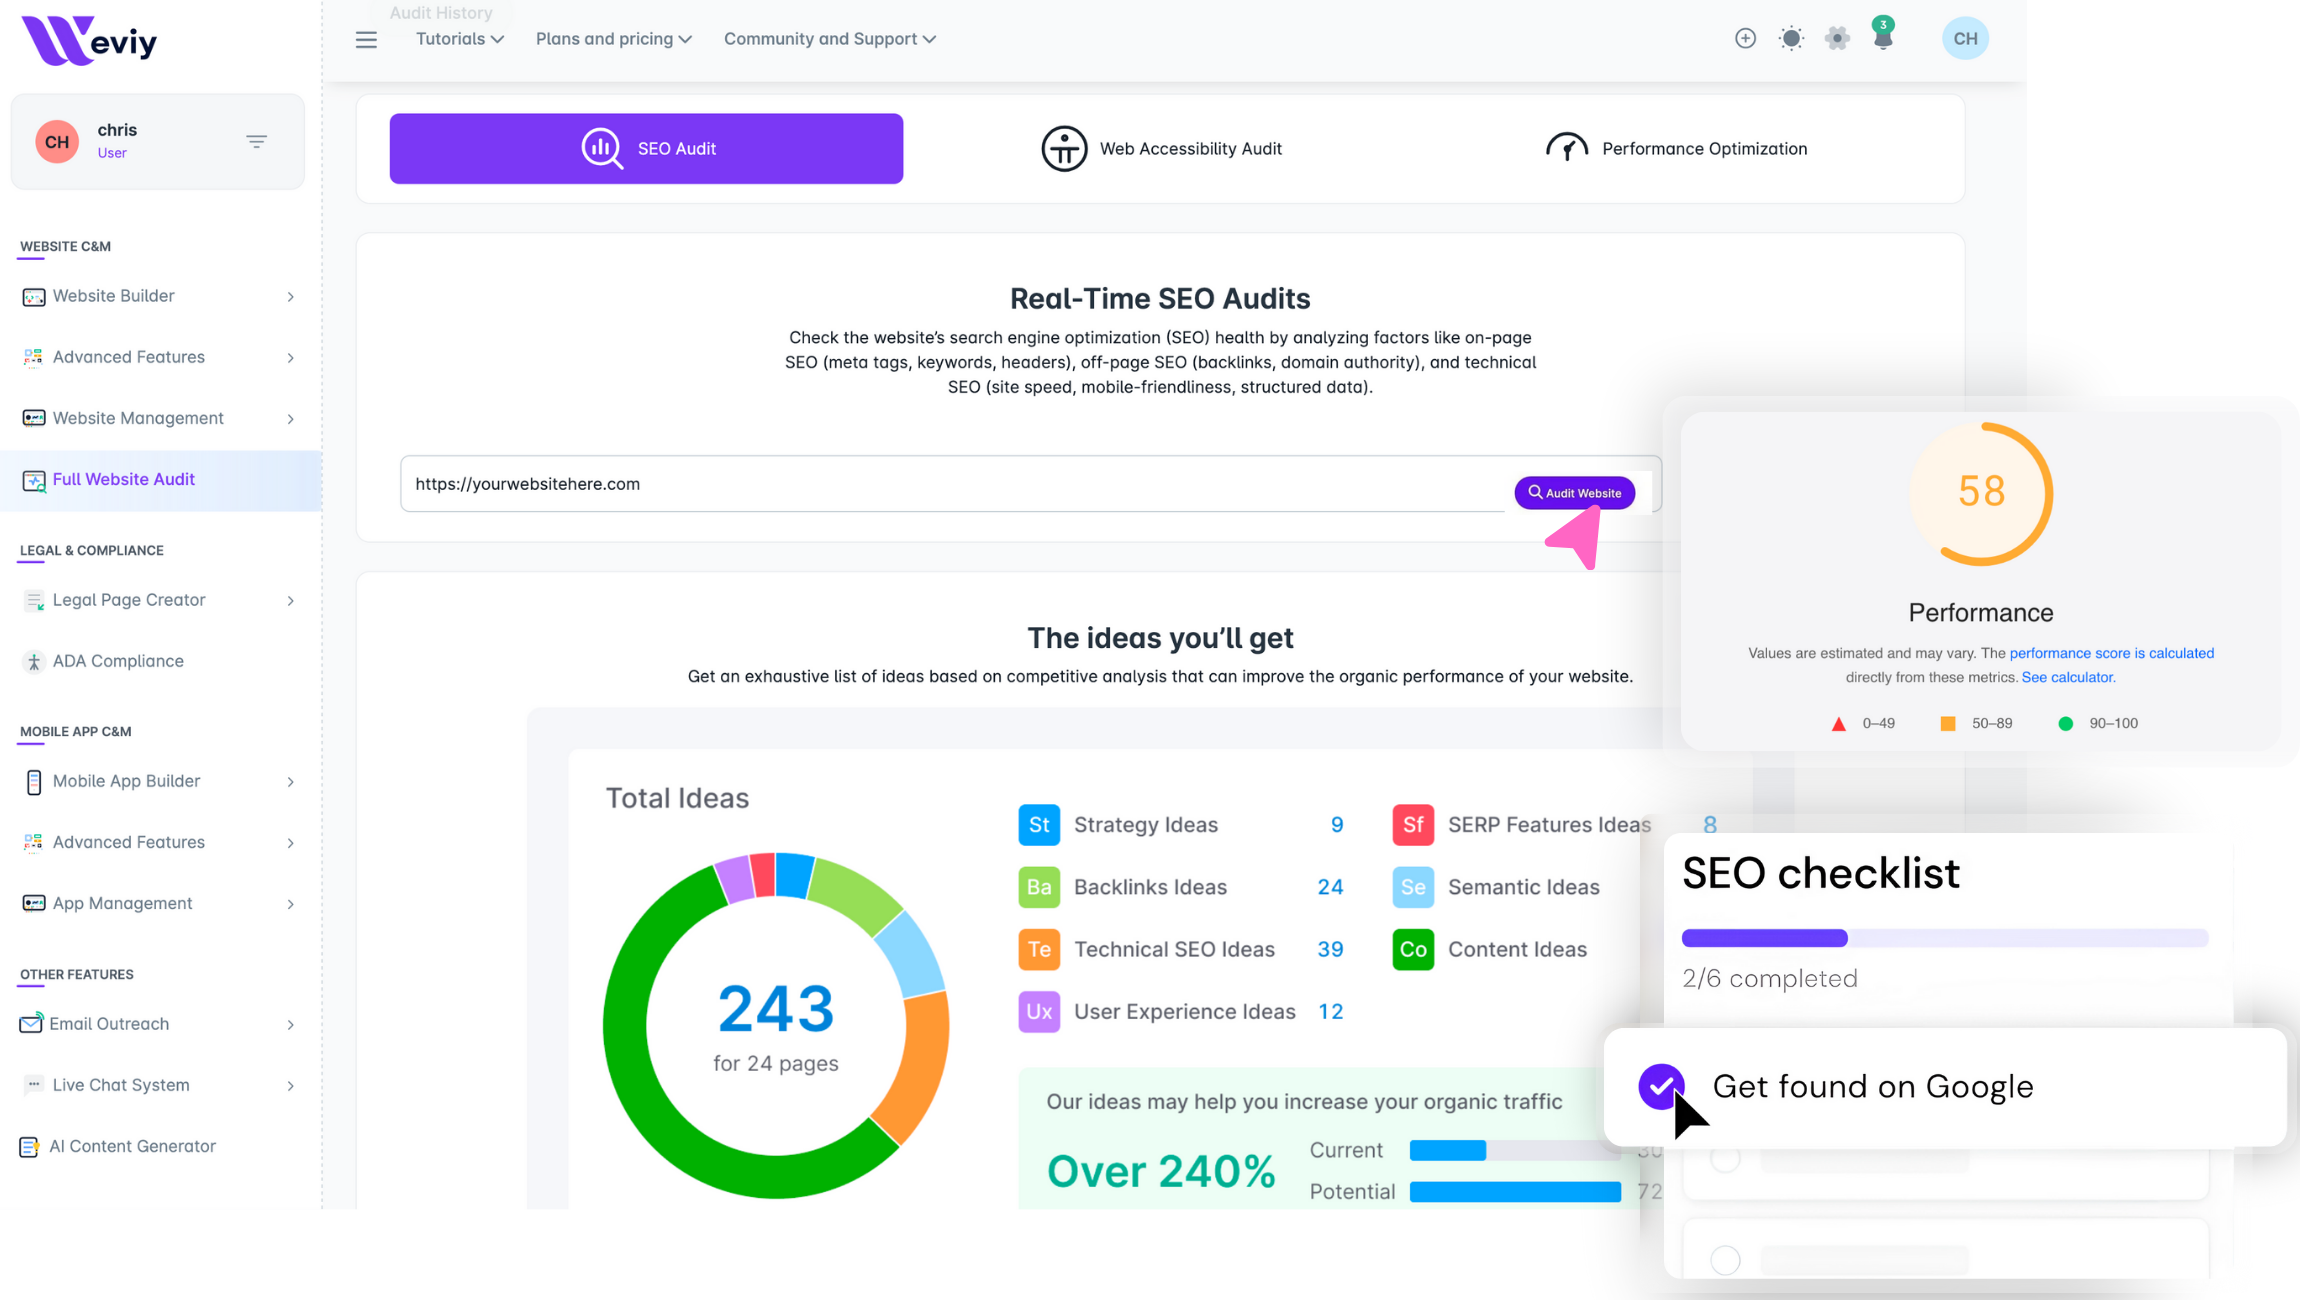The height and width of the screenshot is (1300, 2300).
Task: Click the CH avatar in top bar
Action: [1965, 38]
